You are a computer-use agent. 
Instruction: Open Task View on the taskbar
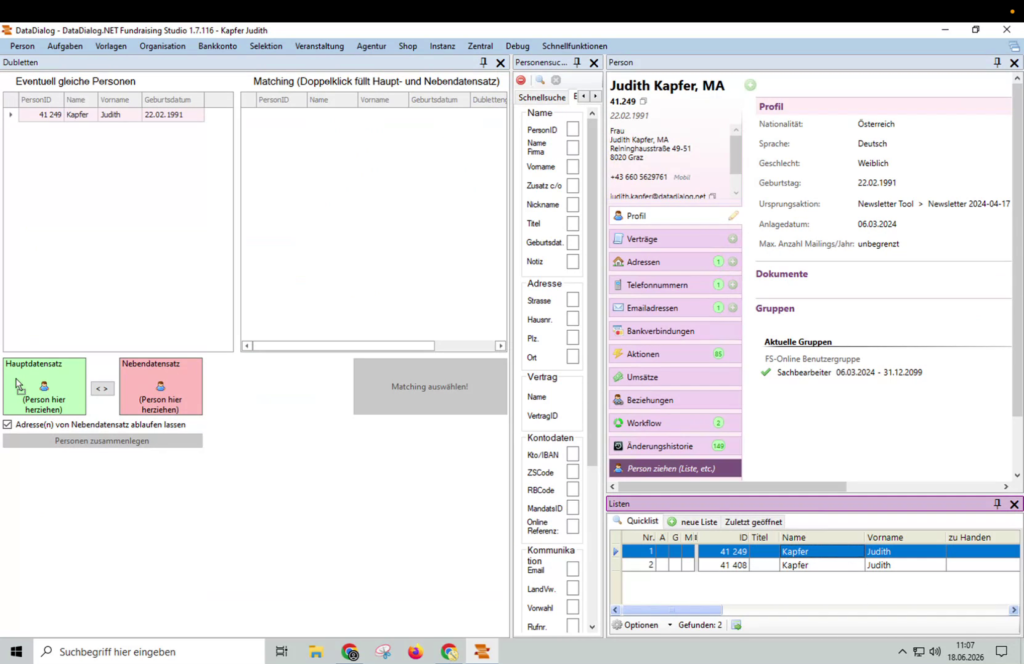281,652
